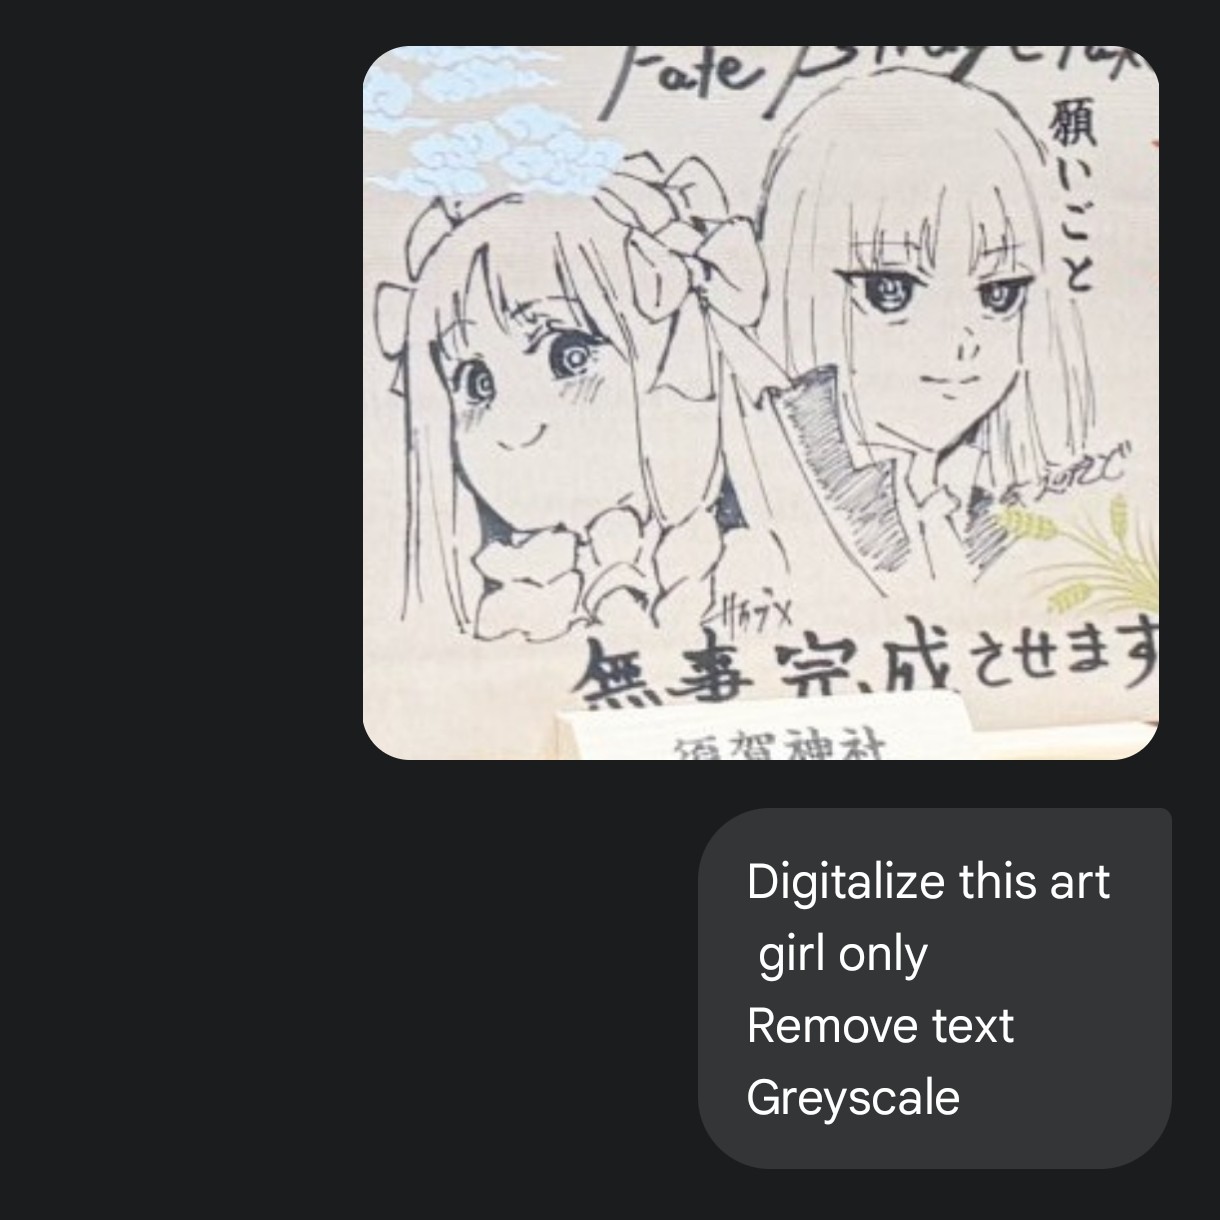Open the attached sketch image thumbnail
The width and height of the screenshot is (1220, 1220).
(x=761, y=403)
